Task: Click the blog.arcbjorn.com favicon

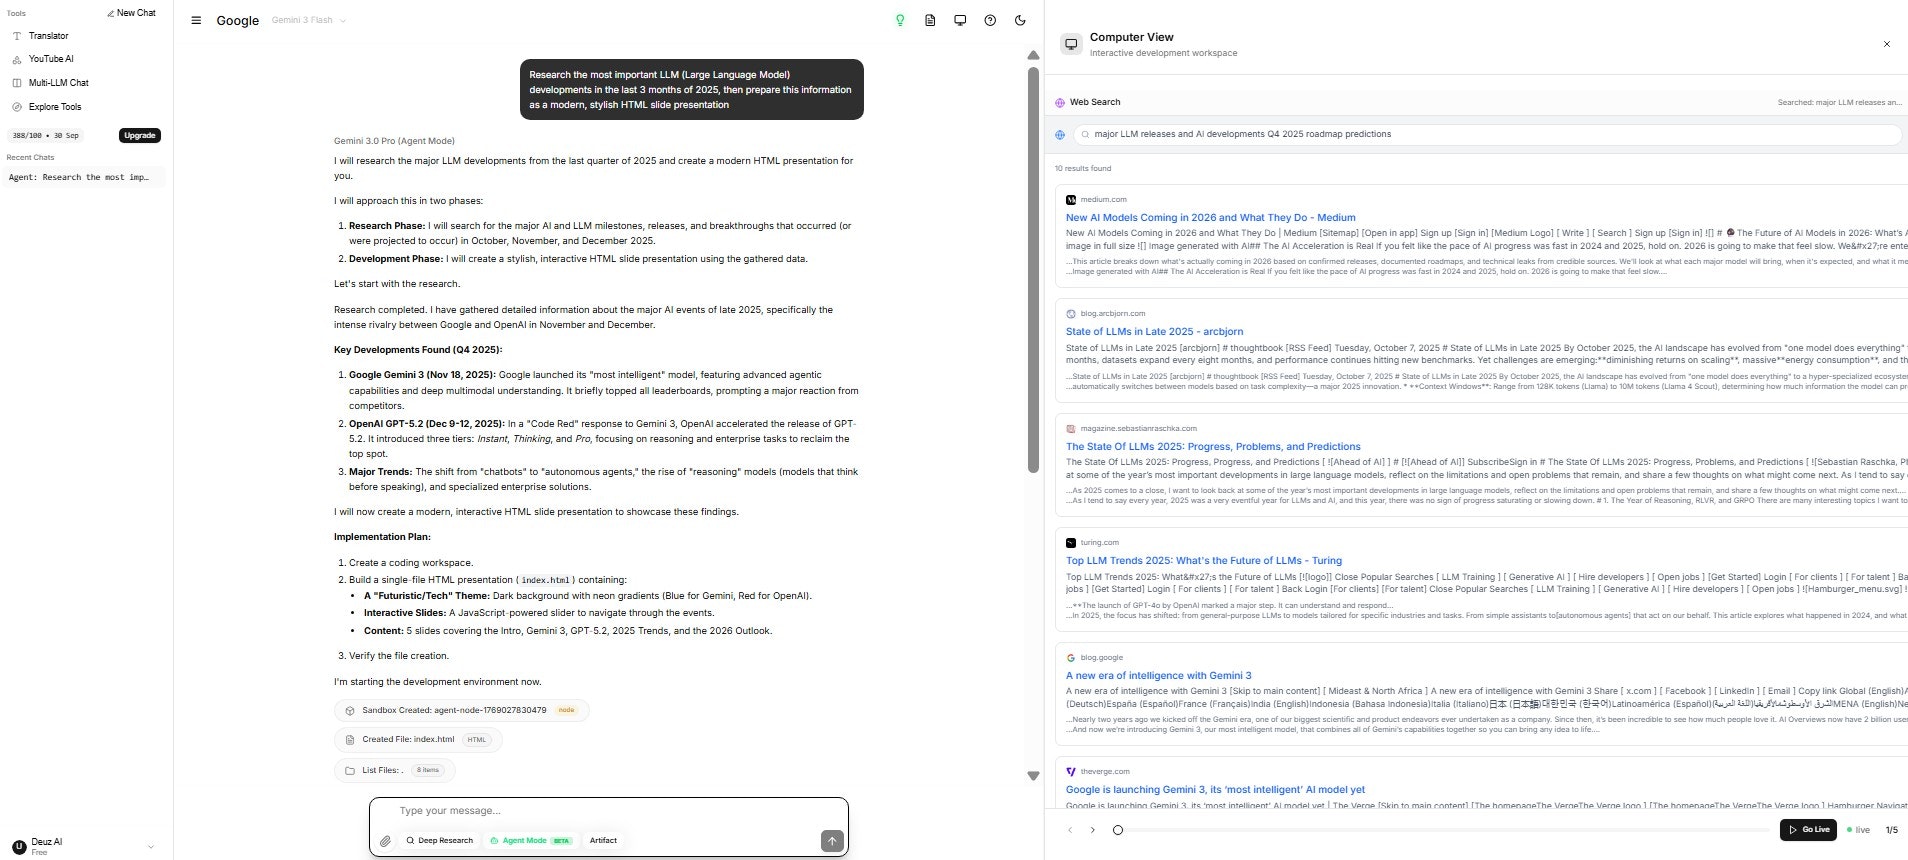Action: point(1071,314)
